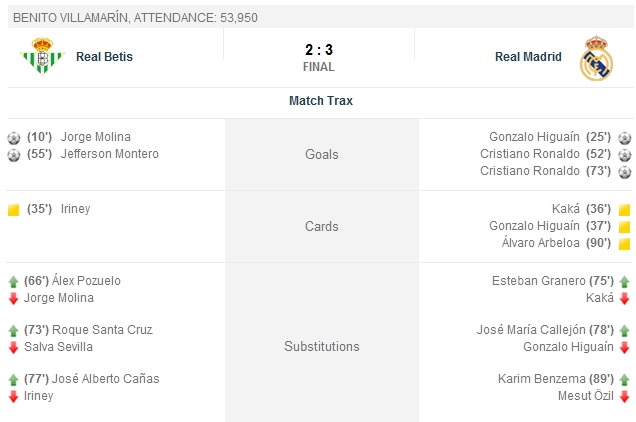Viewport: 636px width, 422px height.
Task: Select the Match Trax header
Action: click(x=320, y=101)
